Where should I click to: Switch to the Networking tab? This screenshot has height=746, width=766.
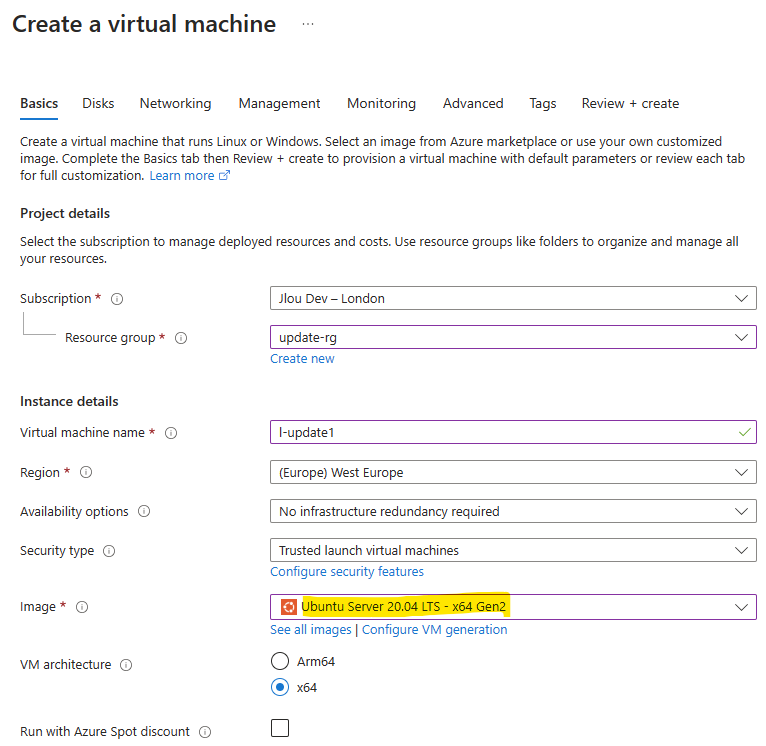point(175,104)
